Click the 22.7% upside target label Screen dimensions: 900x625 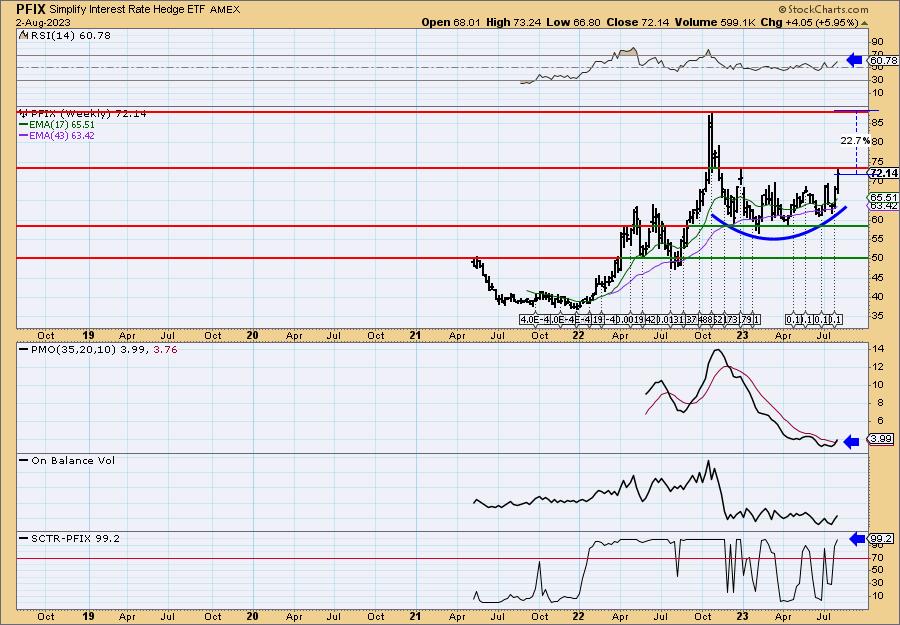pyautogui.click(x=854, y=141)
